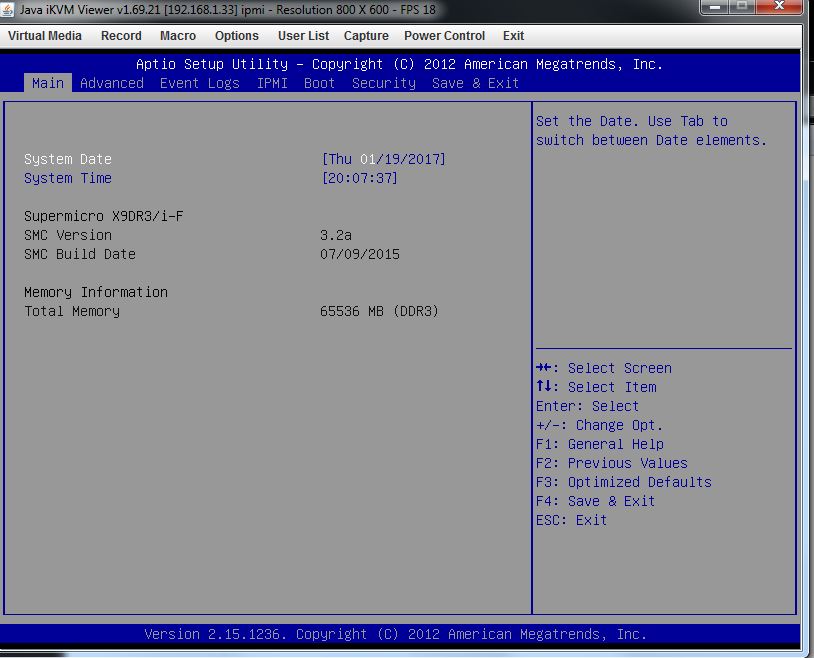Select the System Date value field
Screen dimensions: 814x658
[384, 160]
